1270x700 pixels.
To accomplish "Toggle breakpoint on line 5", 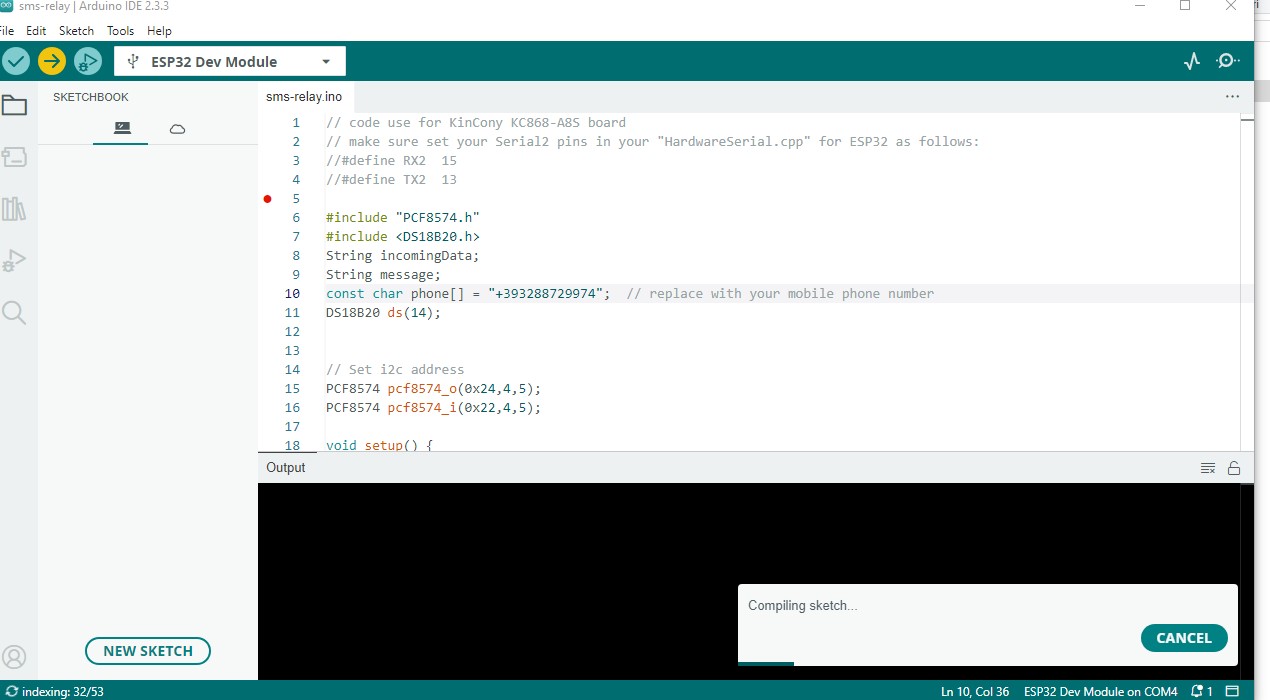I will pyautogui.click(x=267, y=199).
